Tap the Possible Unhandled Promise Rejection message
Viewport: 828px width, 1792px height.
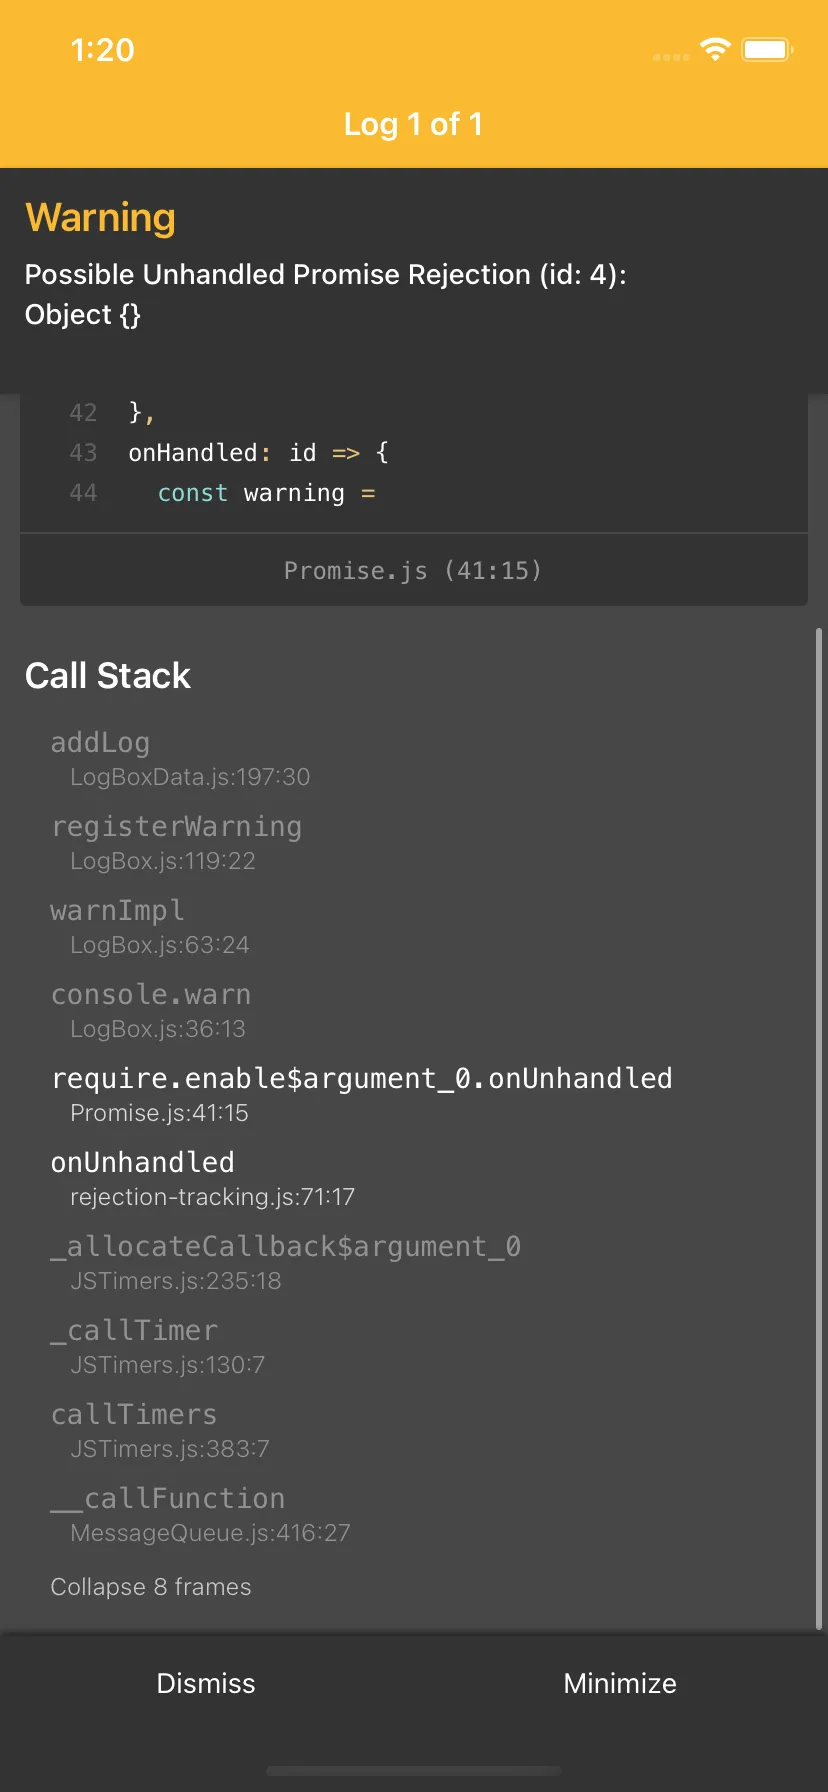tap(326, 294)
